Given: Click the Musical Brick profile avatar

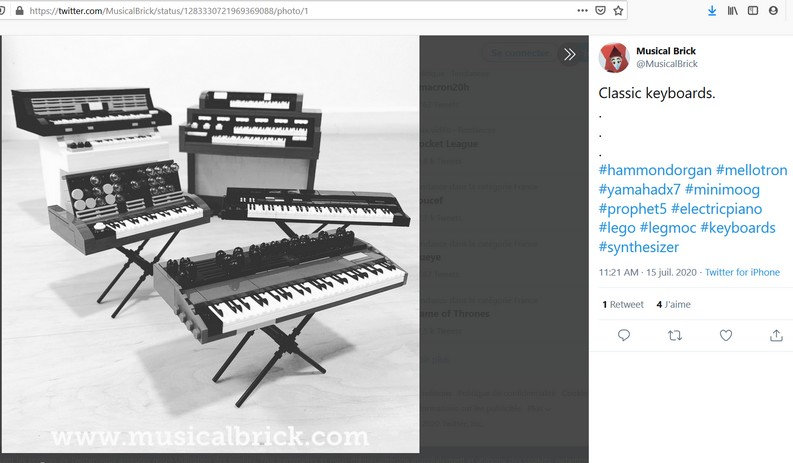Looking at the screenshot, I should 614,57.
